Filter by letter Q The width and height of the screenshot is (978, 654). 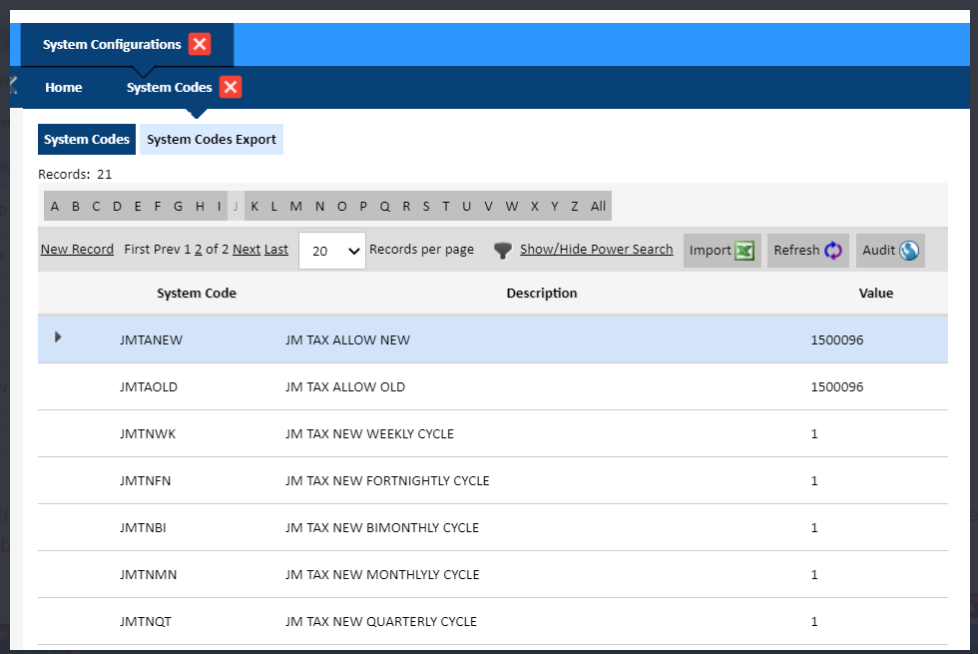point(385,206)
